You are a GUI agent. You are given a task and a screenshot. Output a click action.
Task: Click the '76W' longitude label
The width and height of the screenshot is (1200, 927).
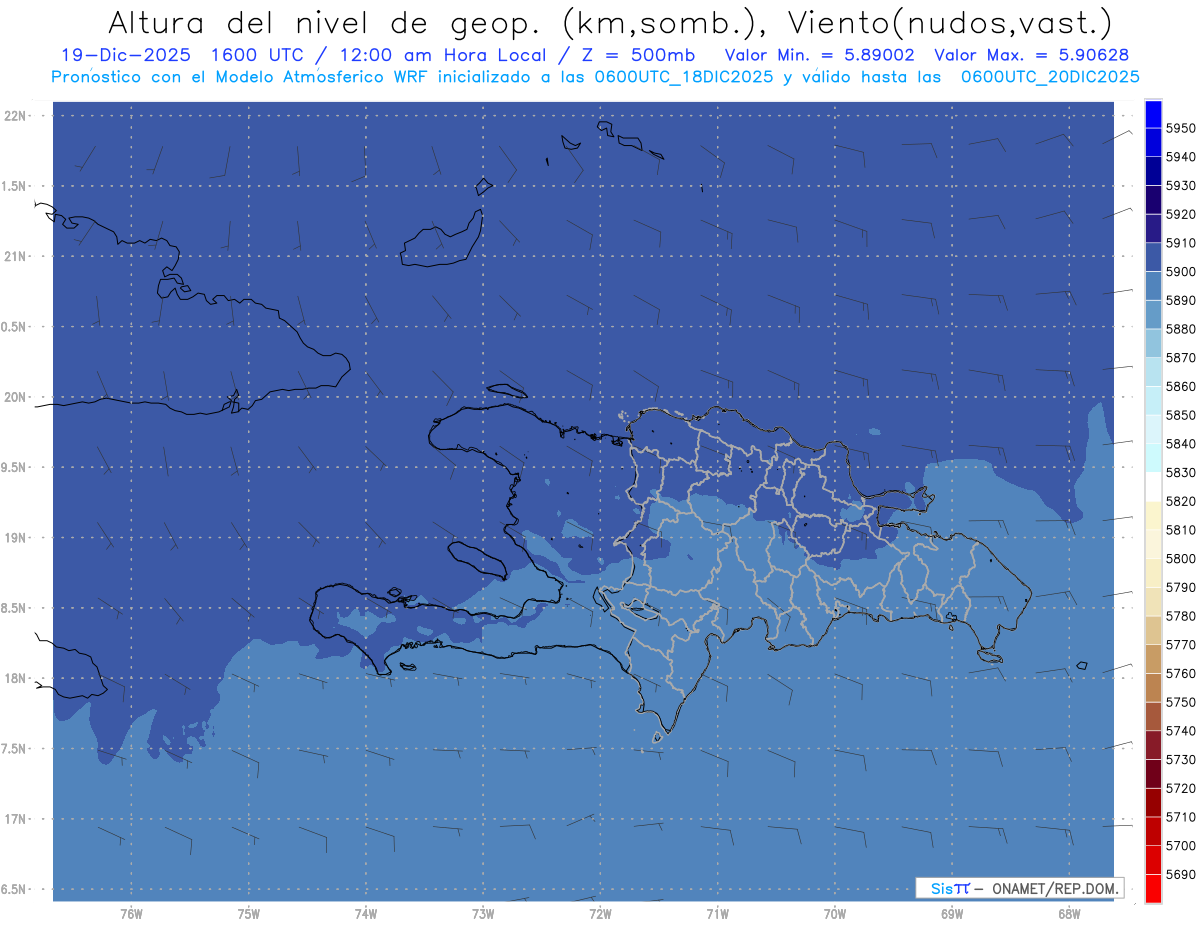tap(131, 914)
